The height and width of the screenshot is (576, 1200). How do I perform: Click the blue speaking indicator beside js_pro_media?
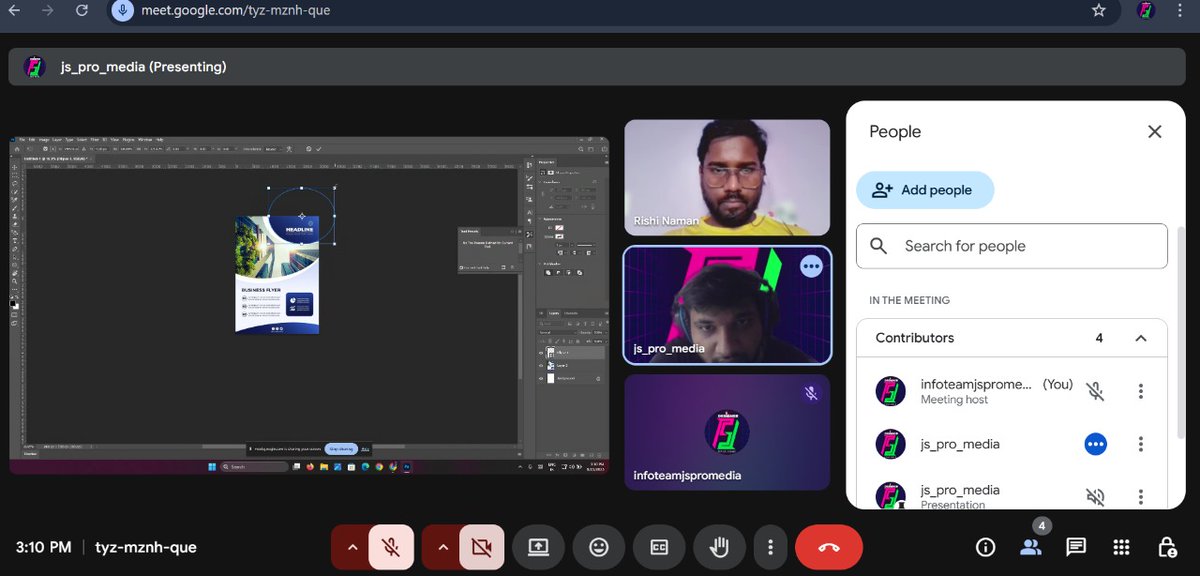pyautogui.click(x=1096, y=444)
